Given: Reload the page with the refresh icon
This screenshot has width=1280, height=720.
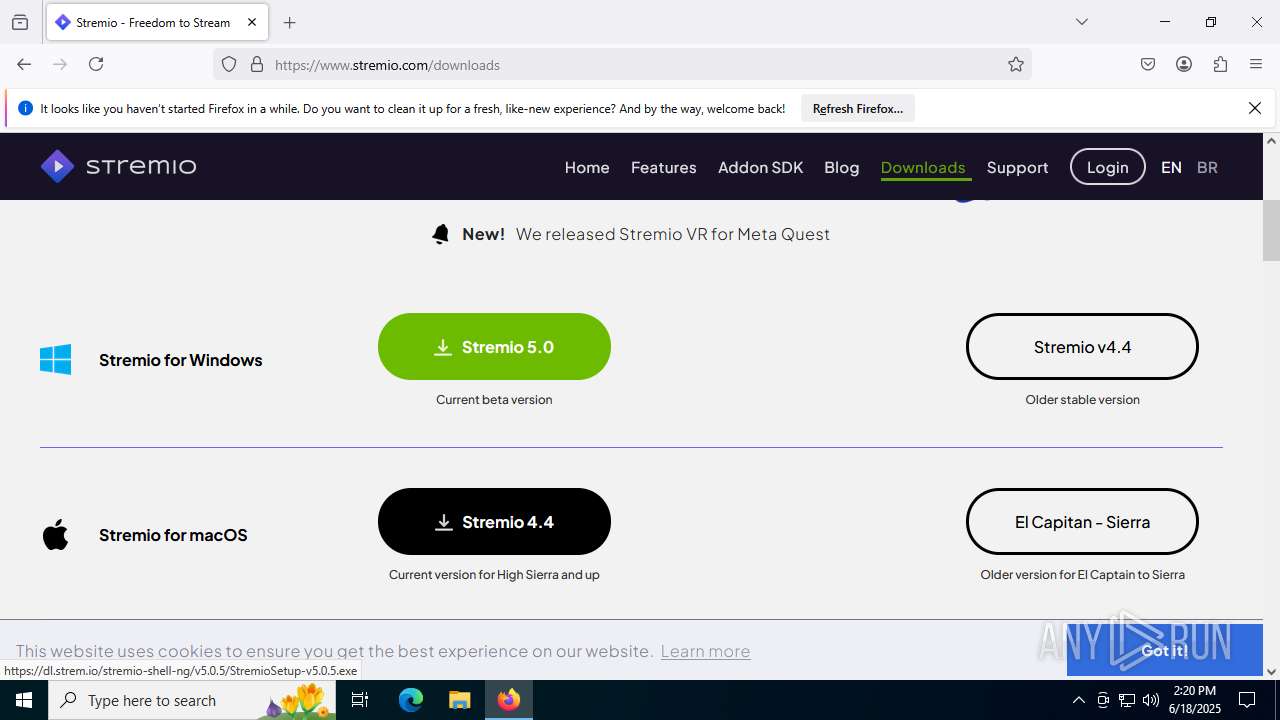Looking at the screenshot, I should click(x=96, y=64).
